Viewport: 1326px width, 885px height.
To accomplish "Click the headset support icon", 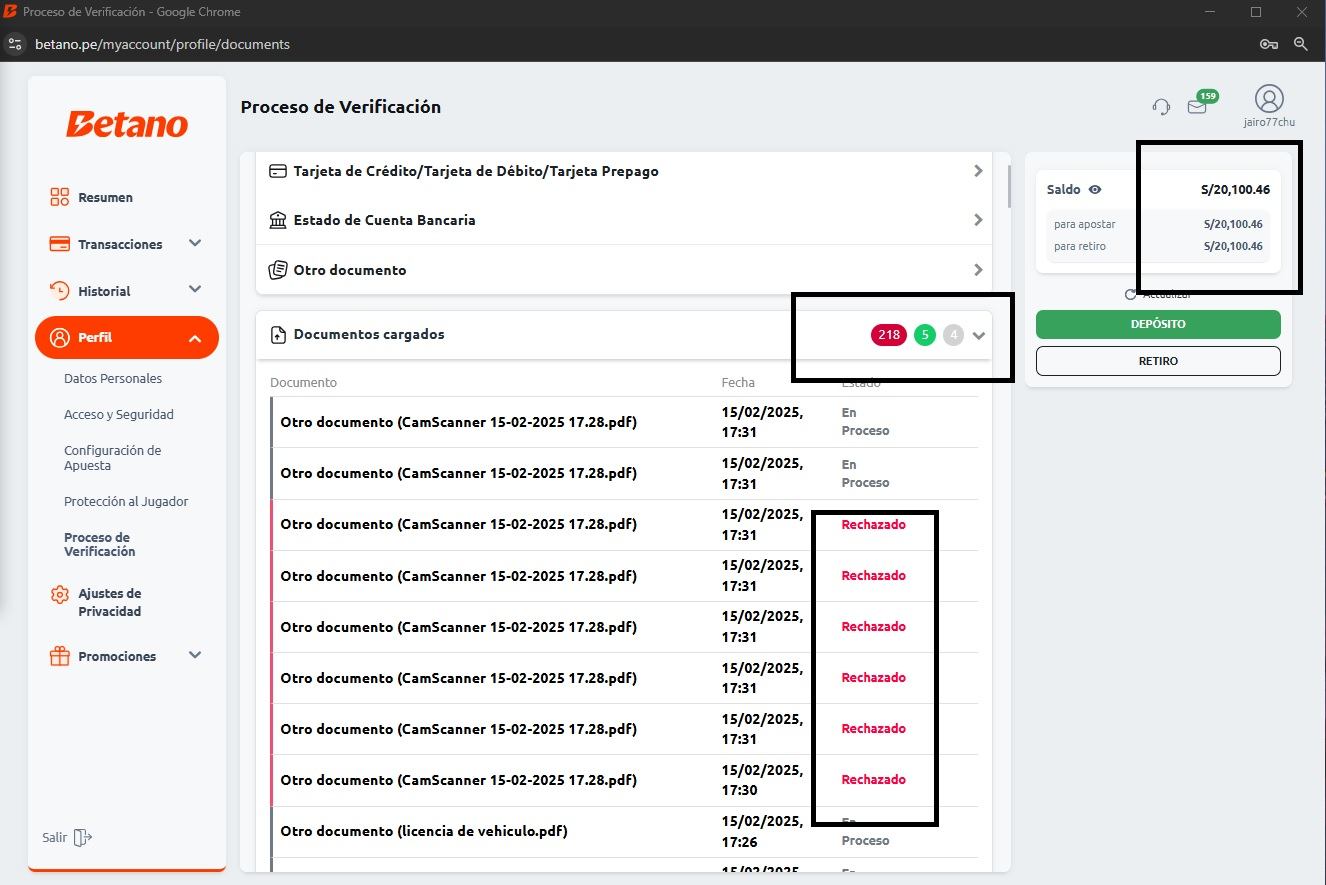I will (x=1161, y=106).
